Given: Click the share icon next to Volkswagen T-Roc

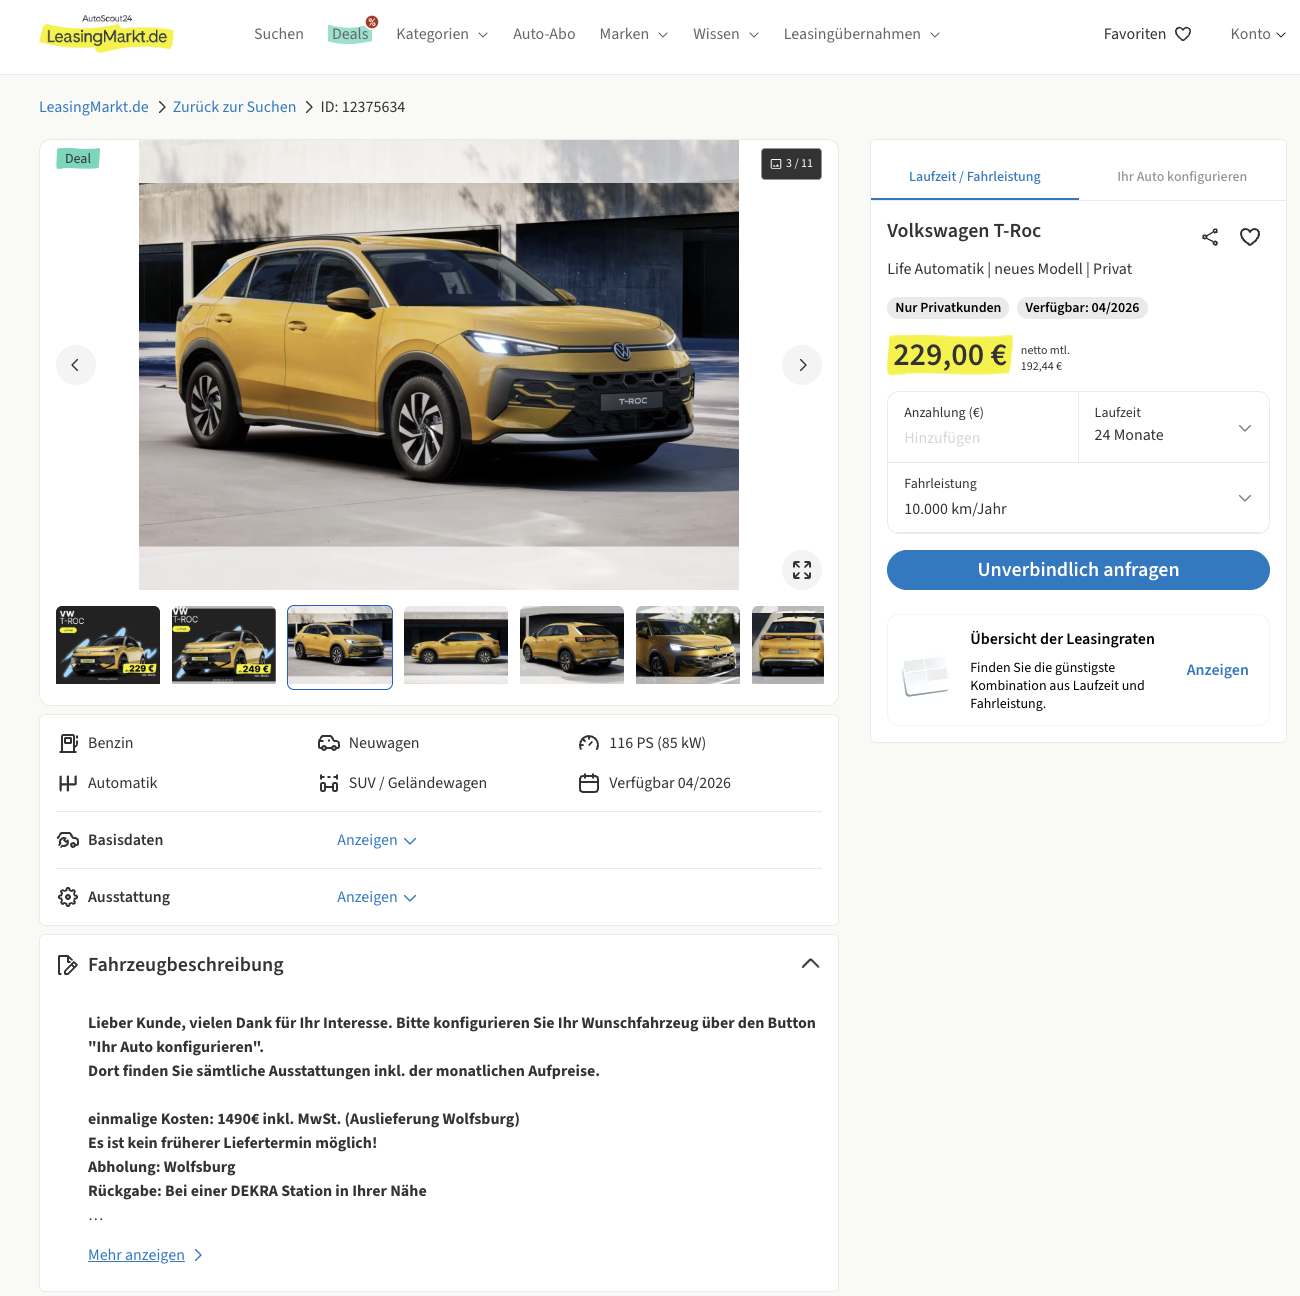Looking at the screenshot, I should pos(1210,237).
